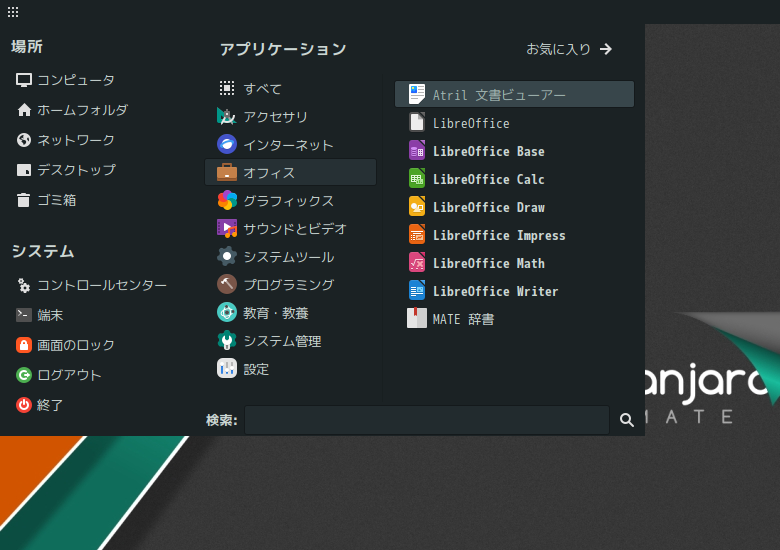Click the LibreOffice Math pink icon
This screenshot has height=550, width=780.
point(417,262)
